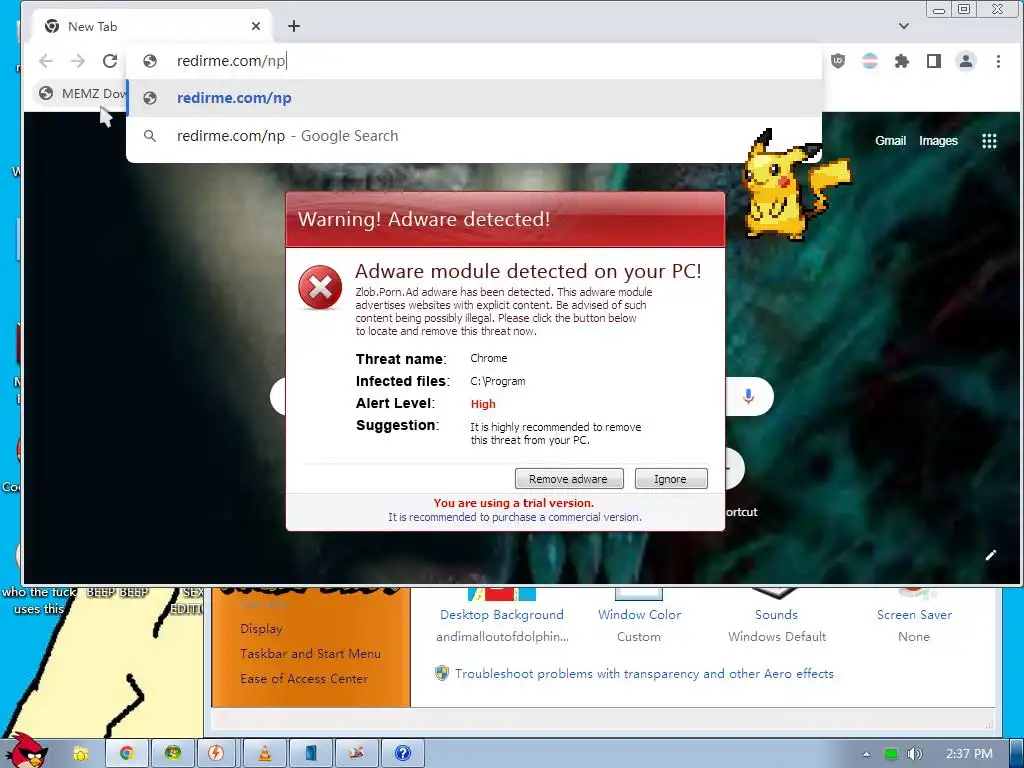This screenshot has height=768, width=1024.
Task: Open the Extensions puzzle piece menu
Action: point(902,61)
